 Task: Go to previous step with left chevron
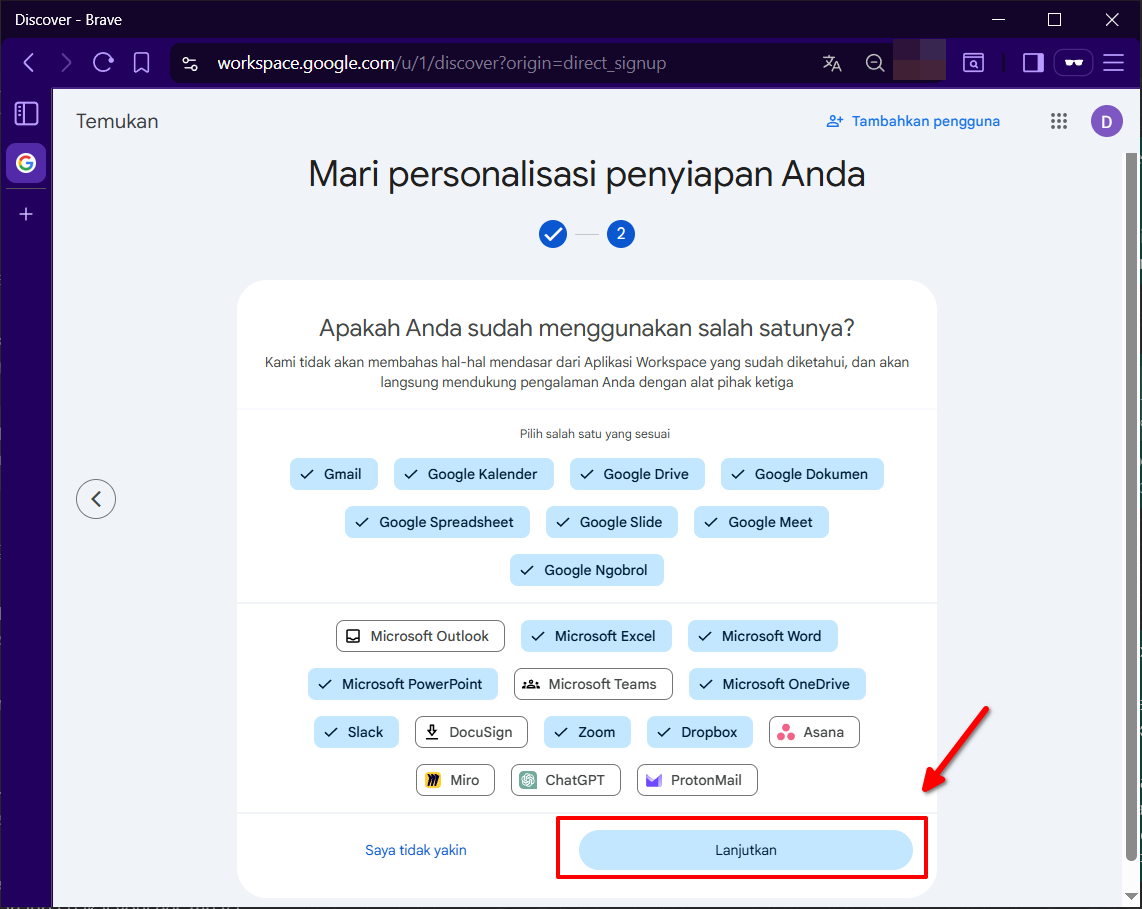click(x=96, y=499)
